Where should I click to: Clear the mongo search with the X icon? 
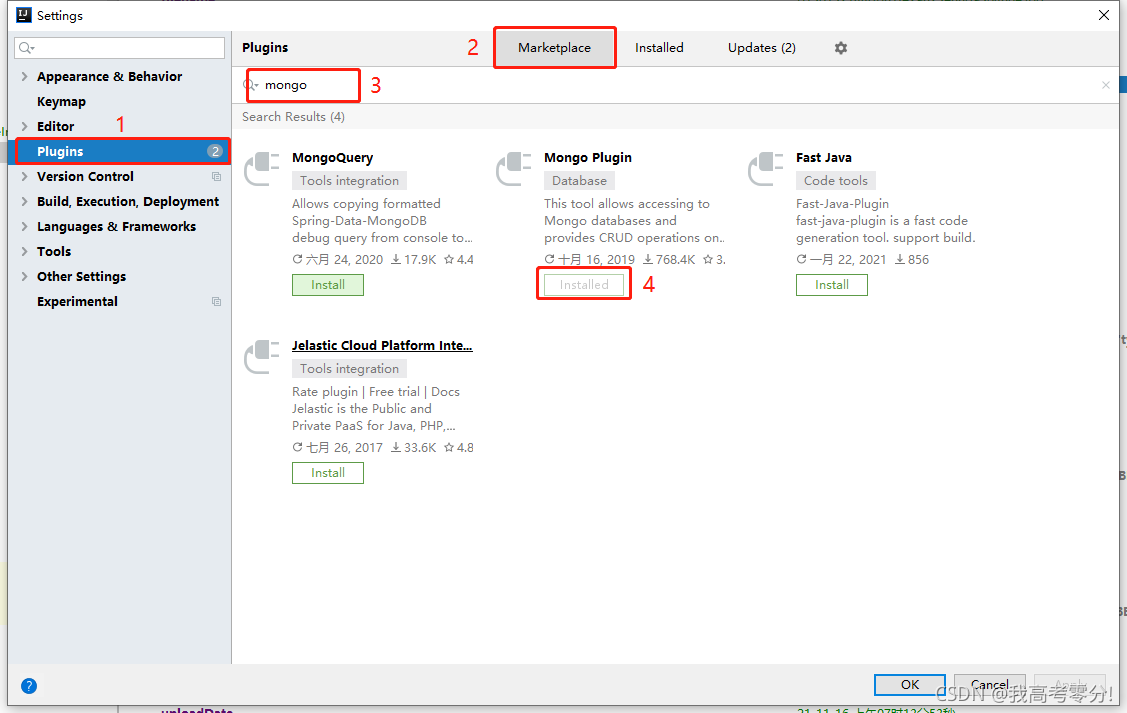pyautogui.click(x=1105, y=85)
